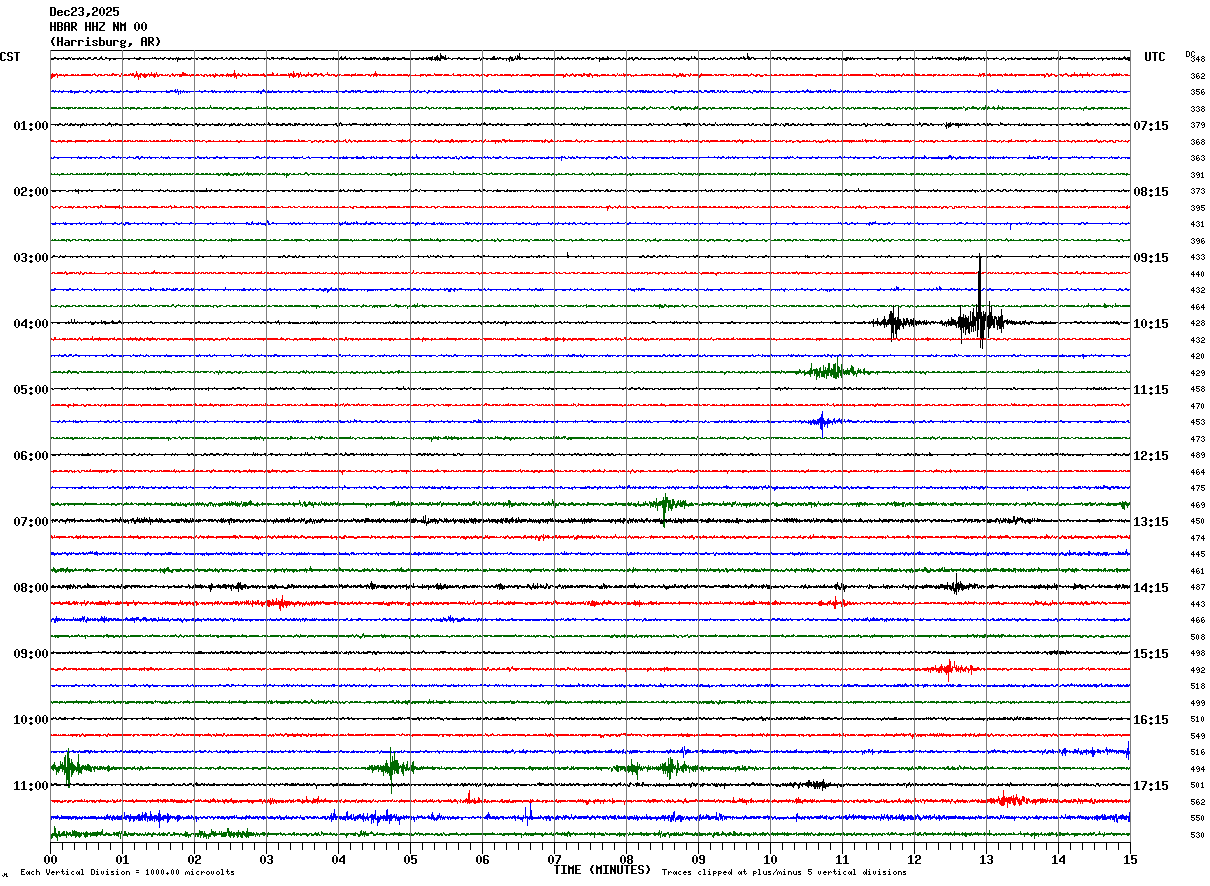Click the '11:15' UTC time label
1210x886 pixels.
click(1151, 390)
